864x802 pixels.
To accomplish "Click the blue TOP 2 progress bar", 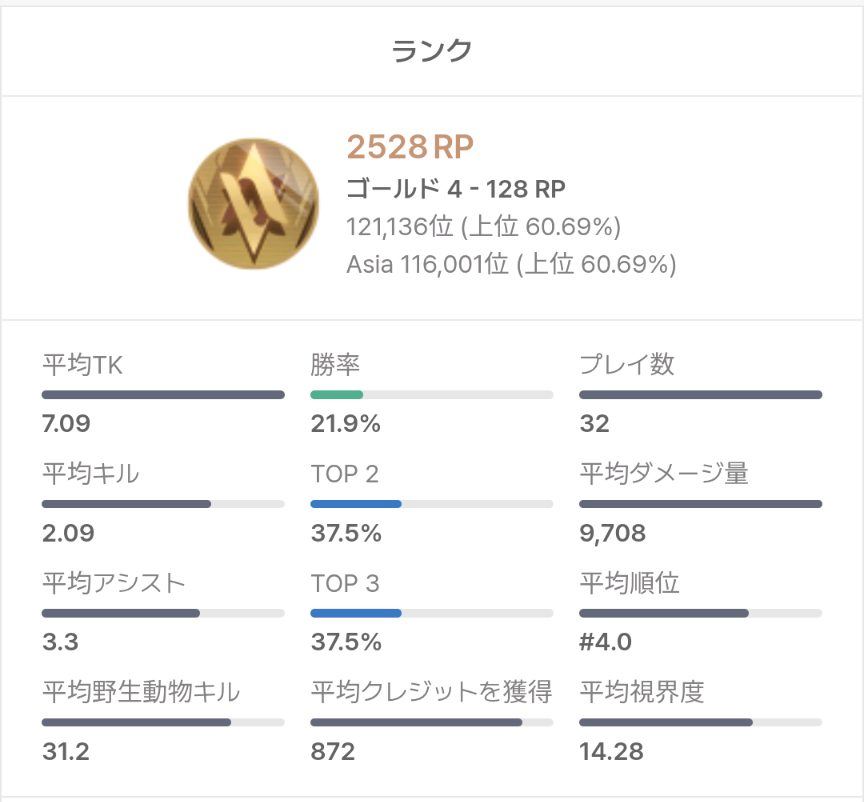I will (431, 504).
